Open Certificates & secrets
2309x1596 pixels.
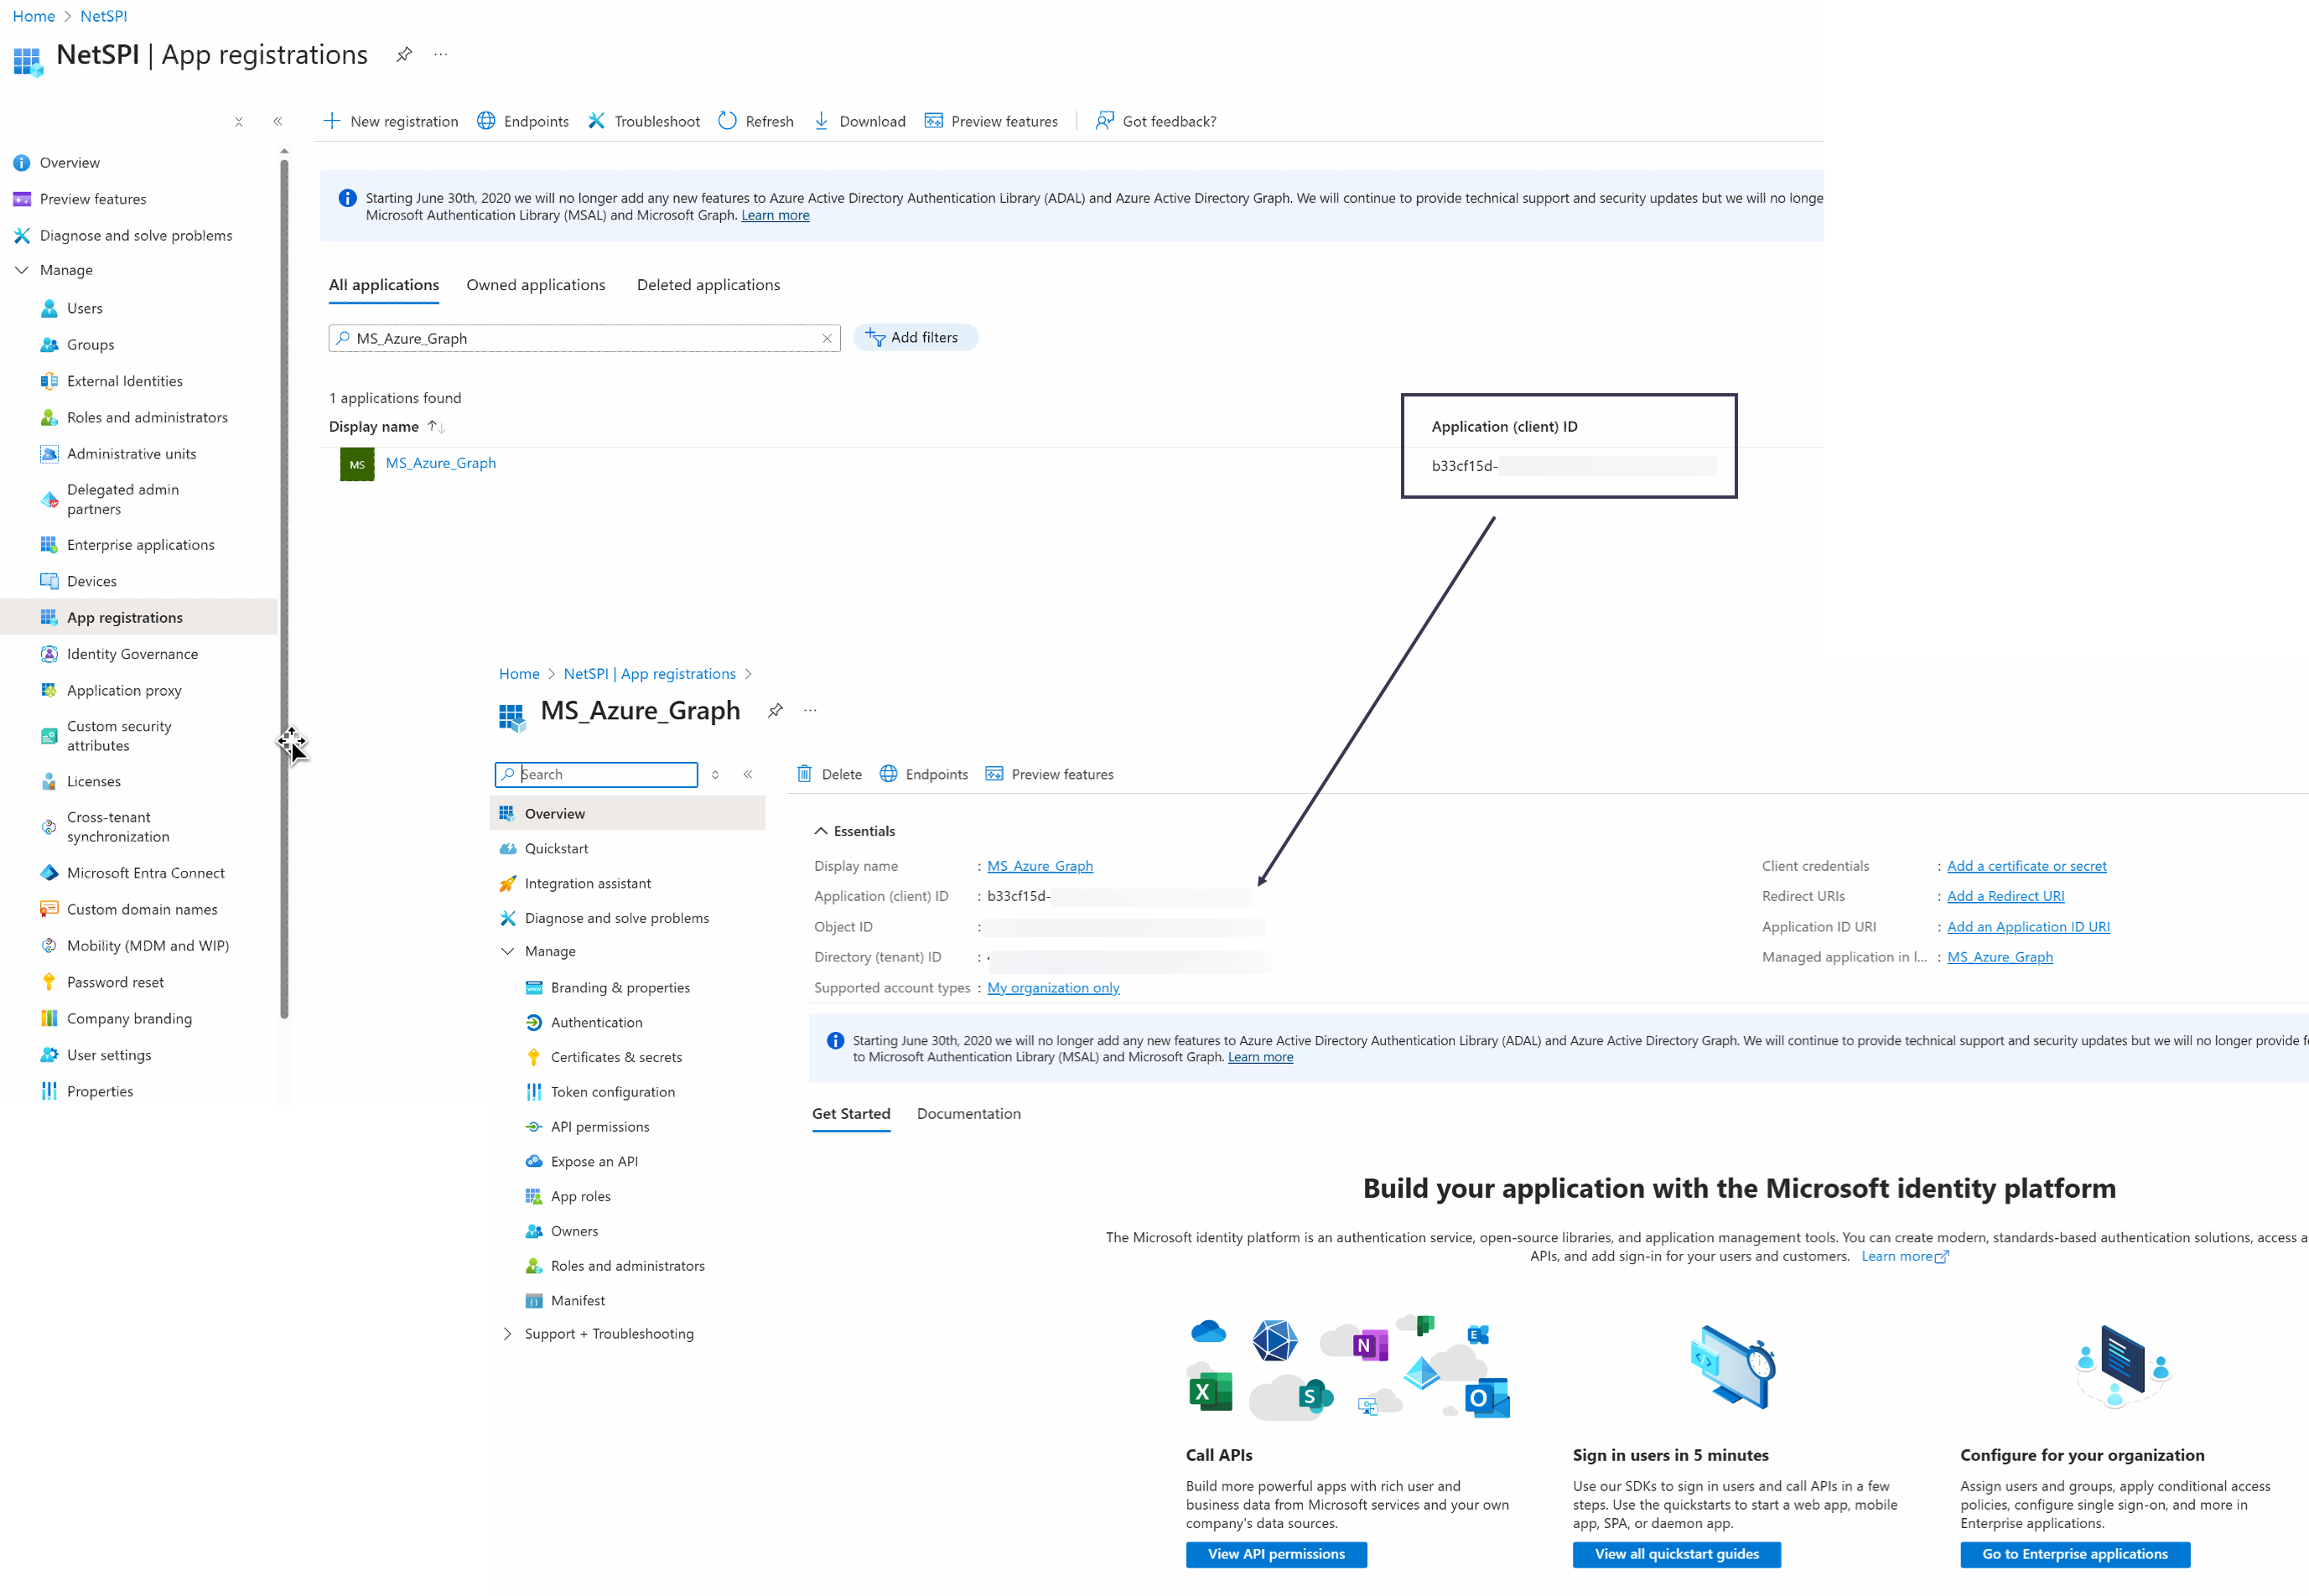pos(616,1057)
